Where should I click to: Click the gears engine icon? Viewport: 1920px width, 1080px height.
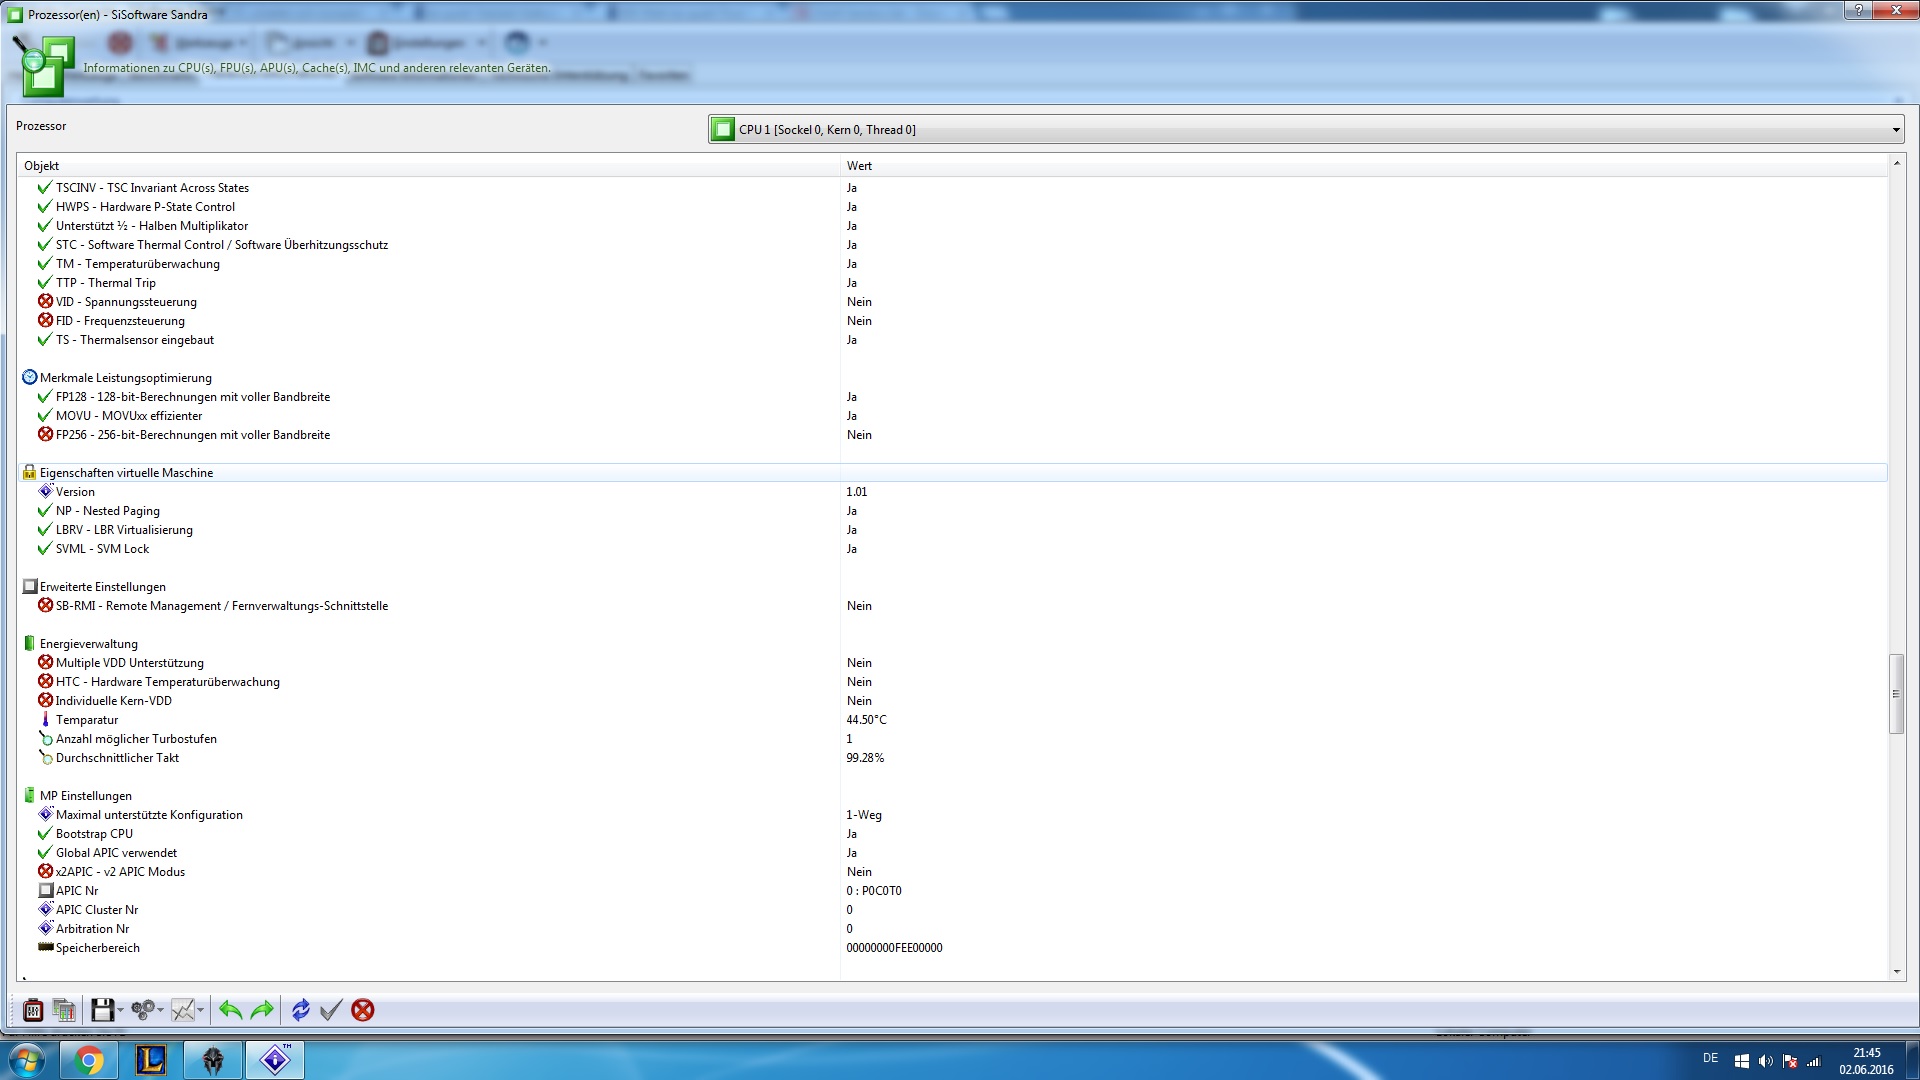pyautogui.click(x=143, y=1010)
